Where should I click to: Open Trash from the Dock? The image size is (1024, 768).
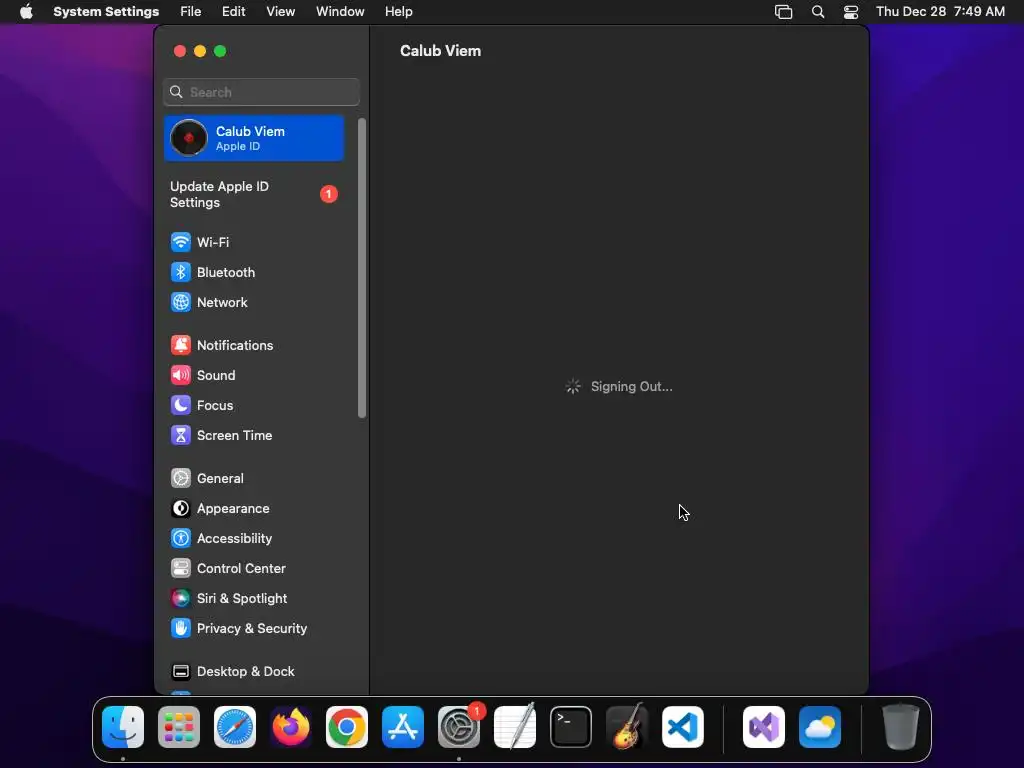tap(901, 727)
